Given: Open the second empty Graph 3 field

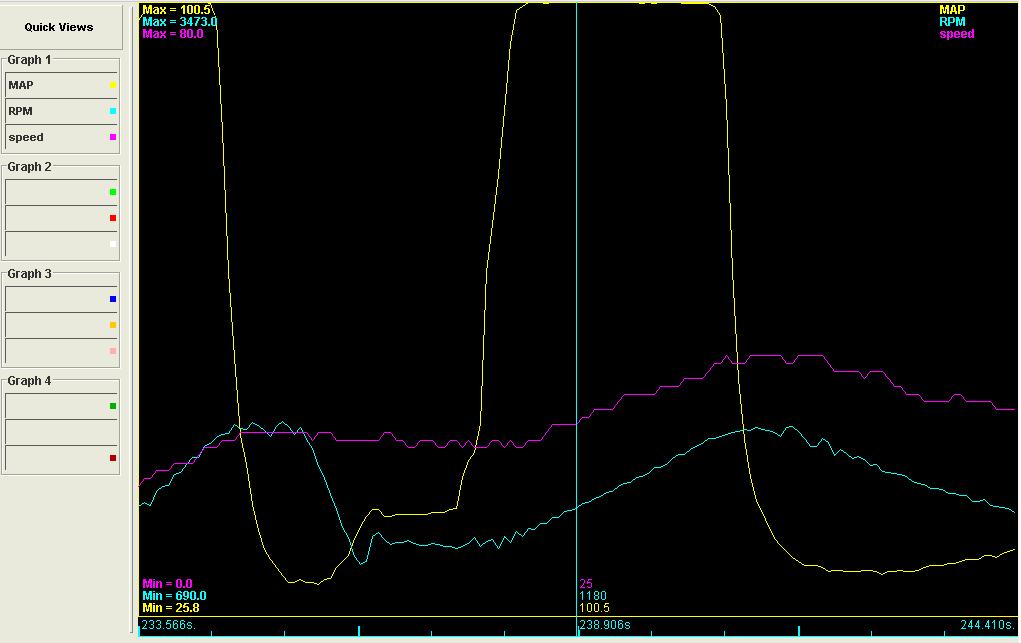Looking at the screenshot, I should pos(61,325).
